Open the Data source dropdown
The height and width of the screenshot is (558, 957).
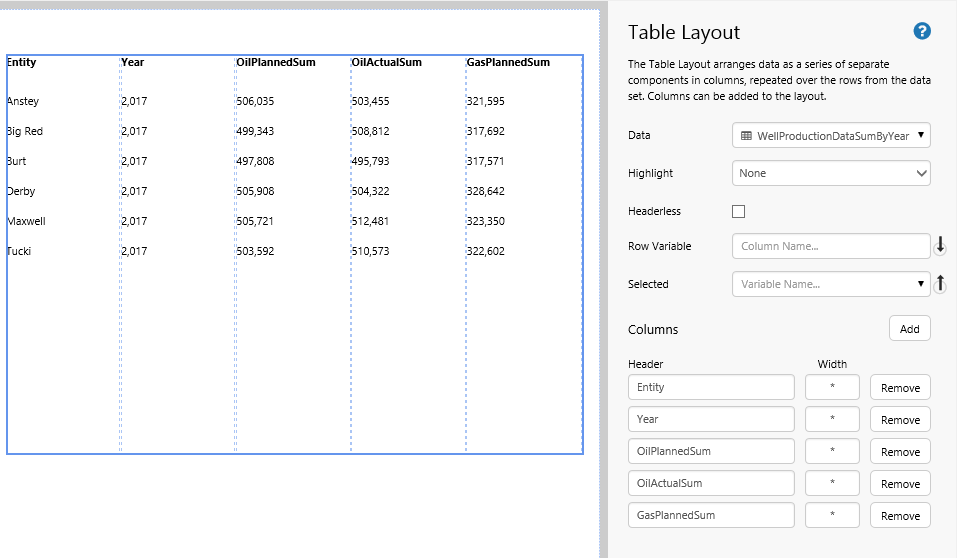831,136
